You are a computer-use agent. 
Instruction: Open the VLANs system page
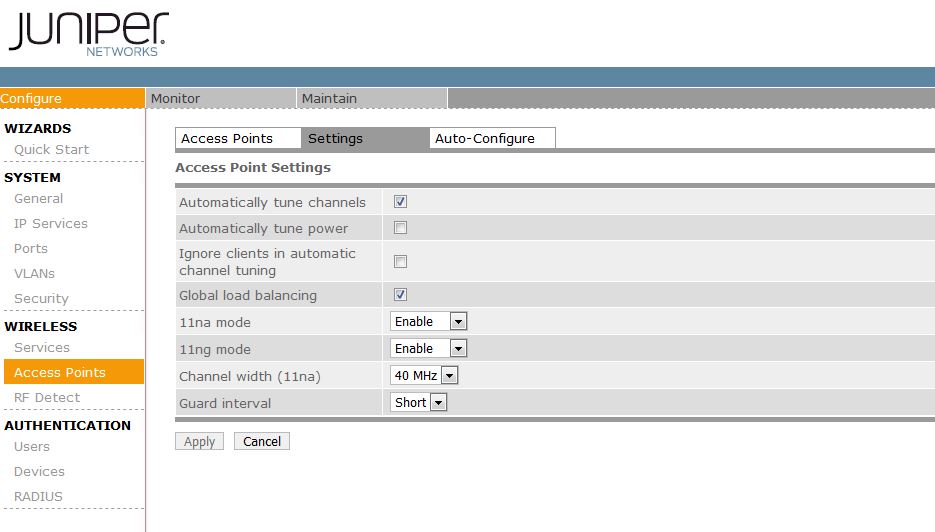click(35, 274)
